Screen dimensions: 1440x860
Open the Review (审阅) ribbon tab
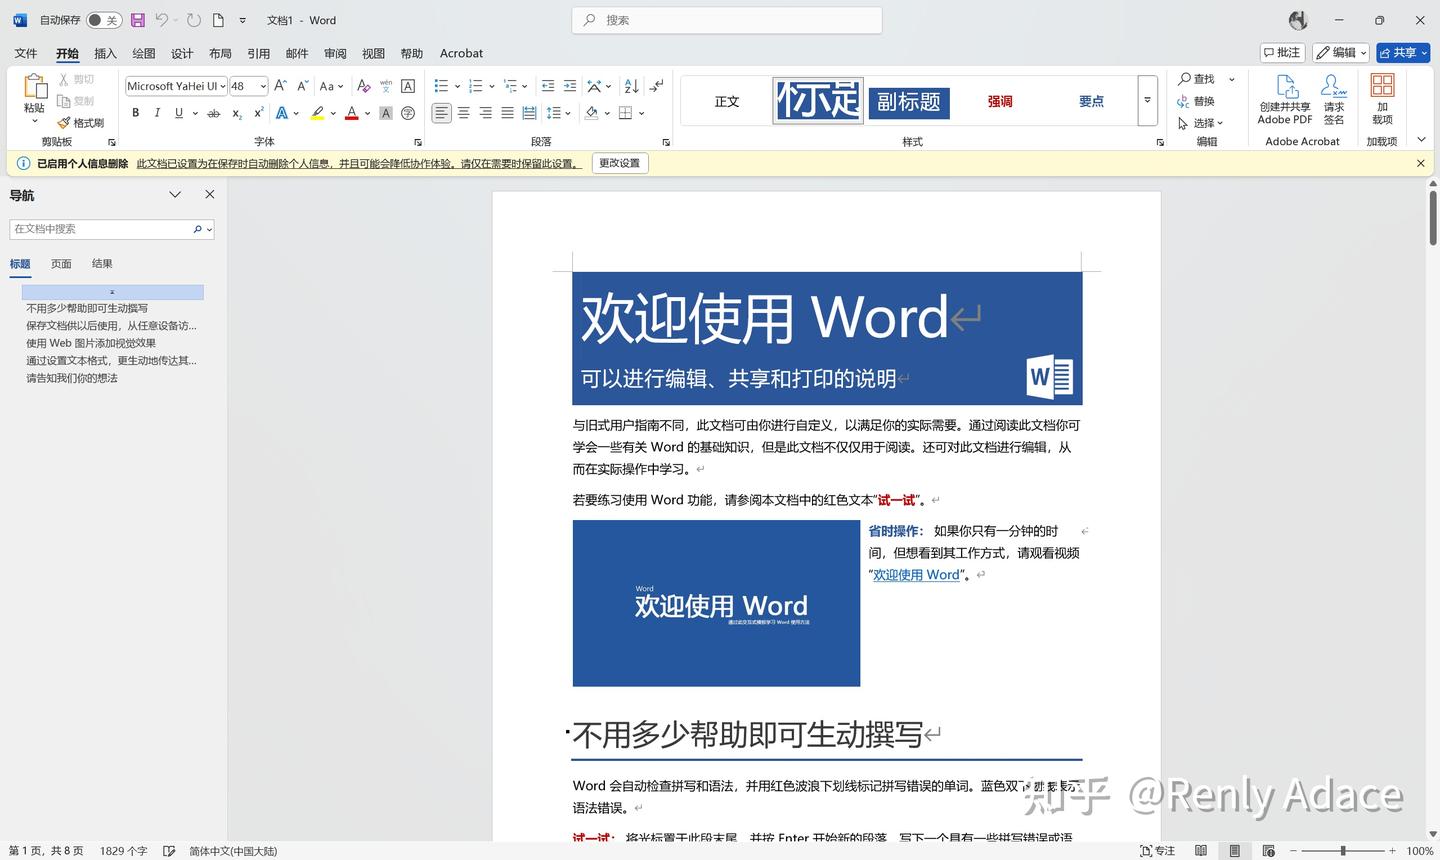[335, 53]
